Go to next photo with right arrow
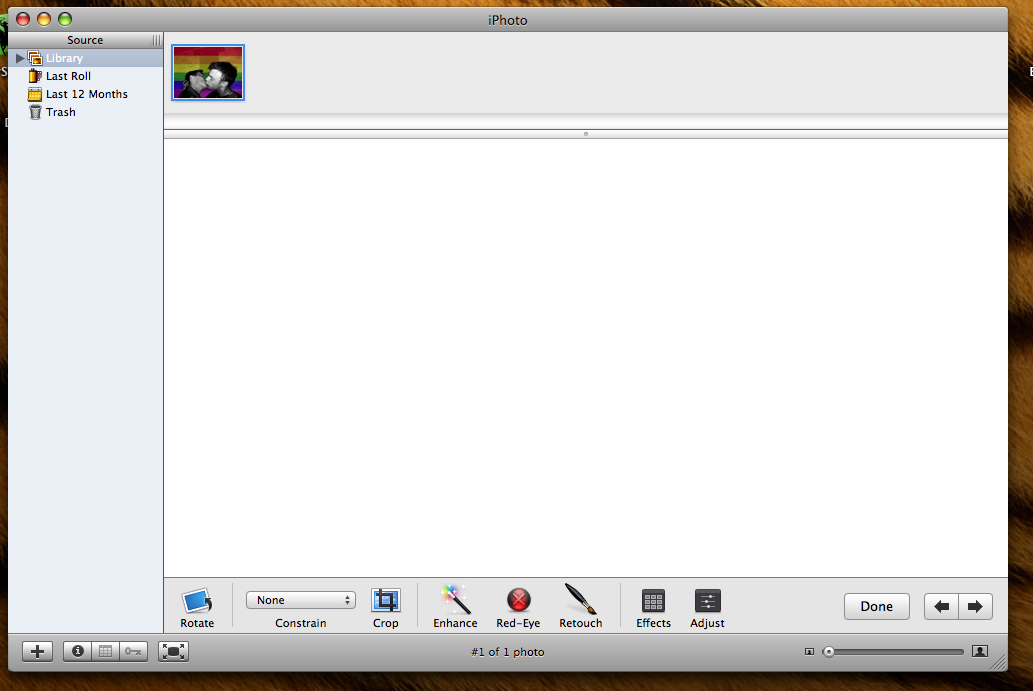The image size is (1033, 691). click(x=976, y=607)
